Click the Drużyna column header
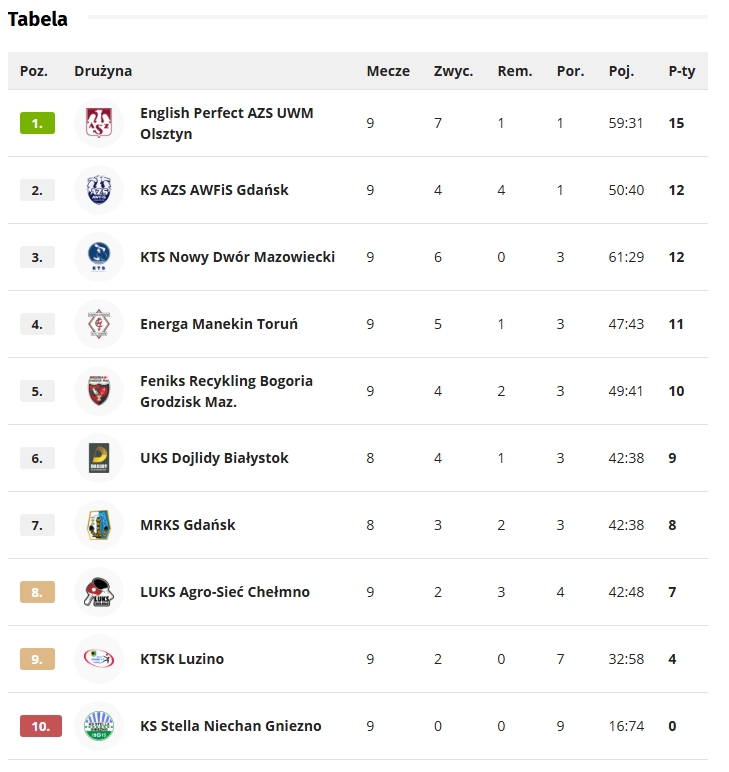 (103, 71)
